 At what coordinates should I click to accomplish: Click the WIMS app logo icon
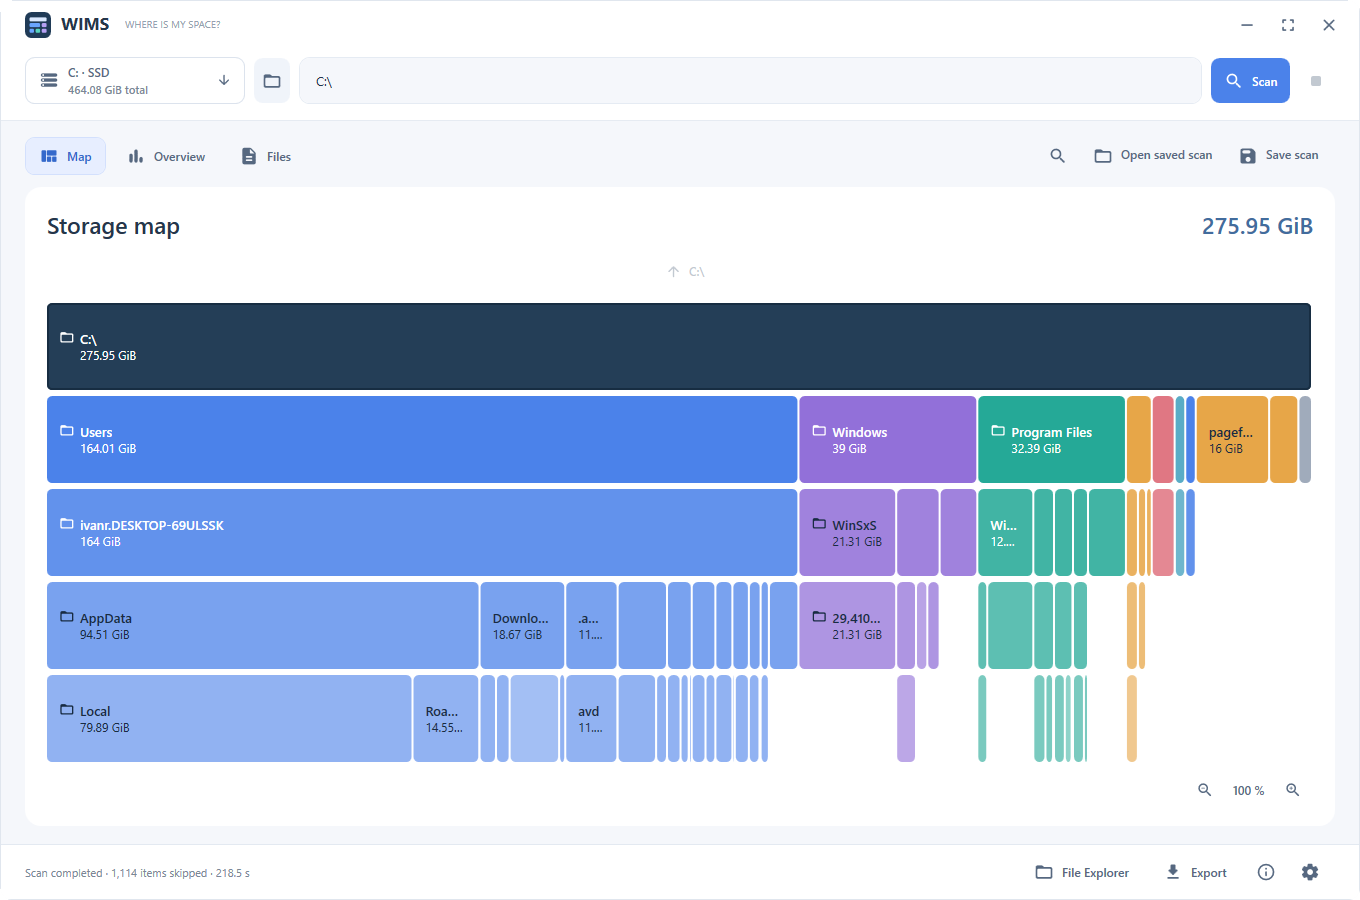point(38,25)
